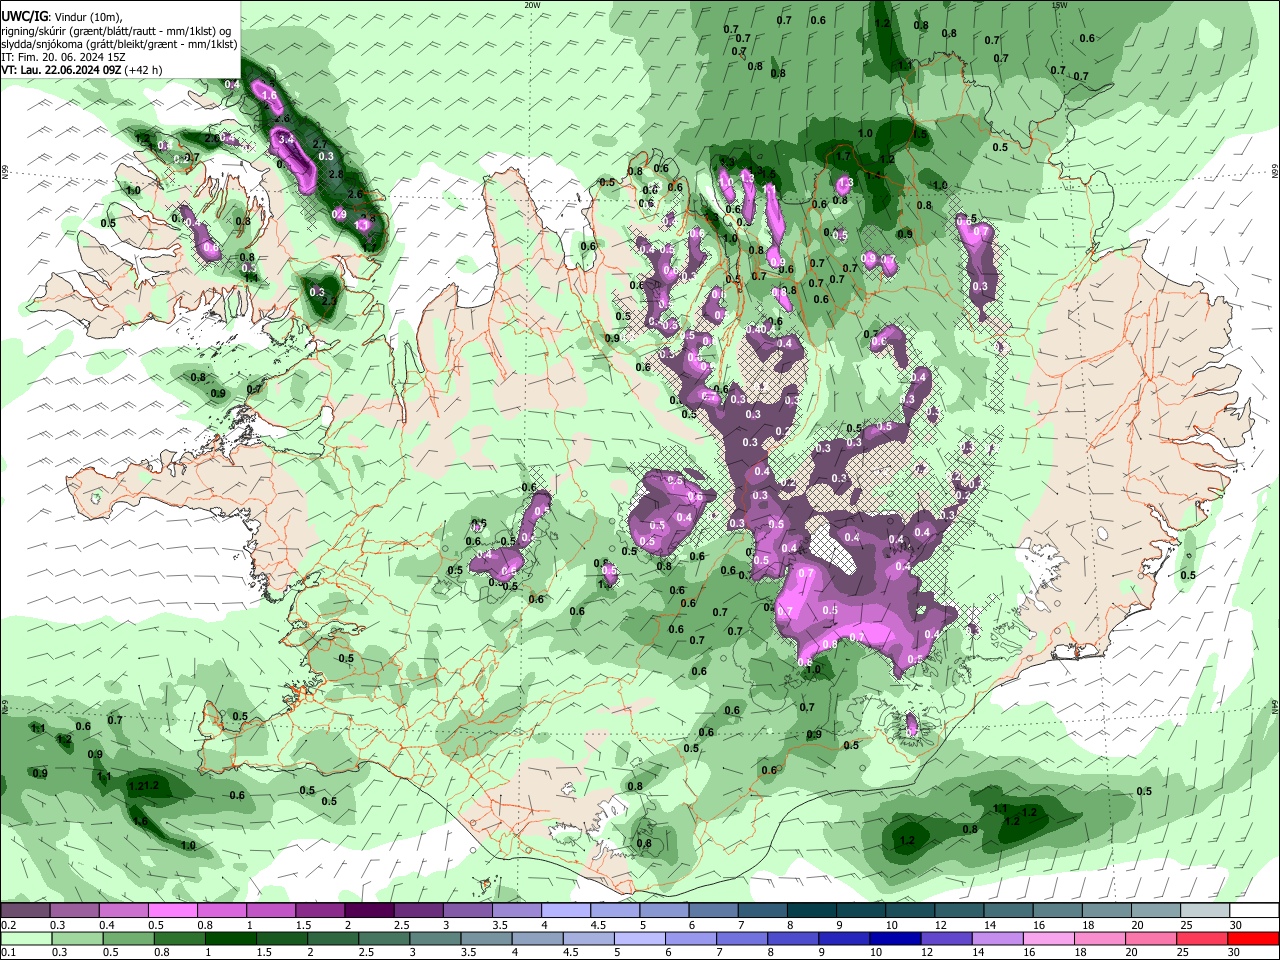Pick the white 30 swatch in snow legend

tap(1254, 911)
